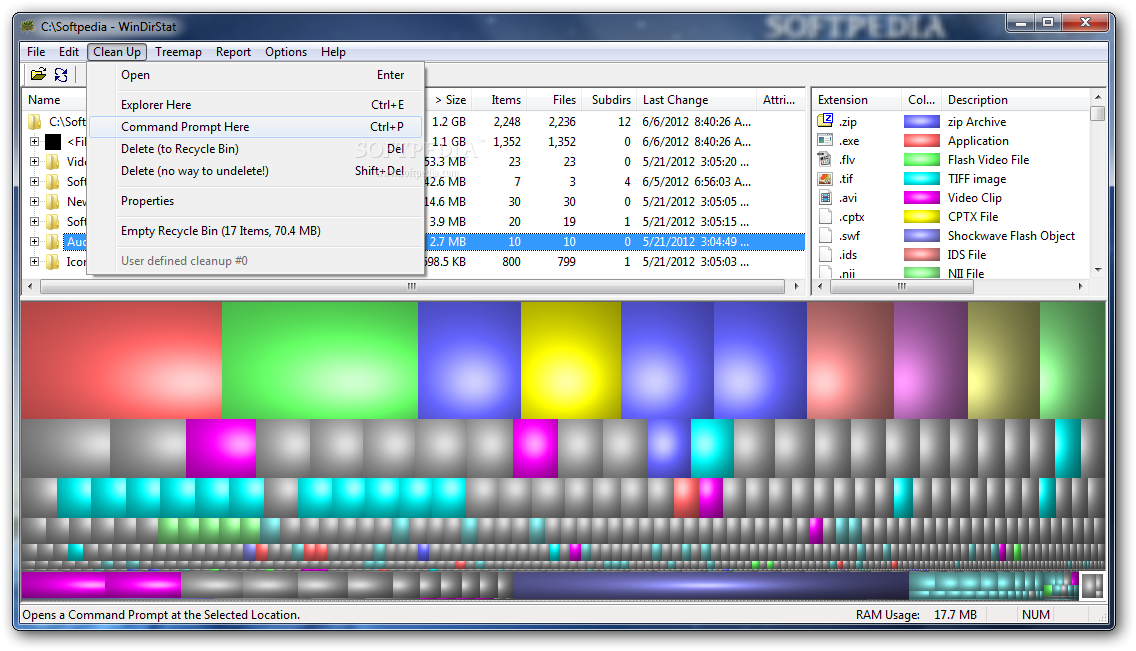Viewport: 1136px width, 651px height.
Task: Click the yellow CPTX File color swatch
Action: click(922, 217)
